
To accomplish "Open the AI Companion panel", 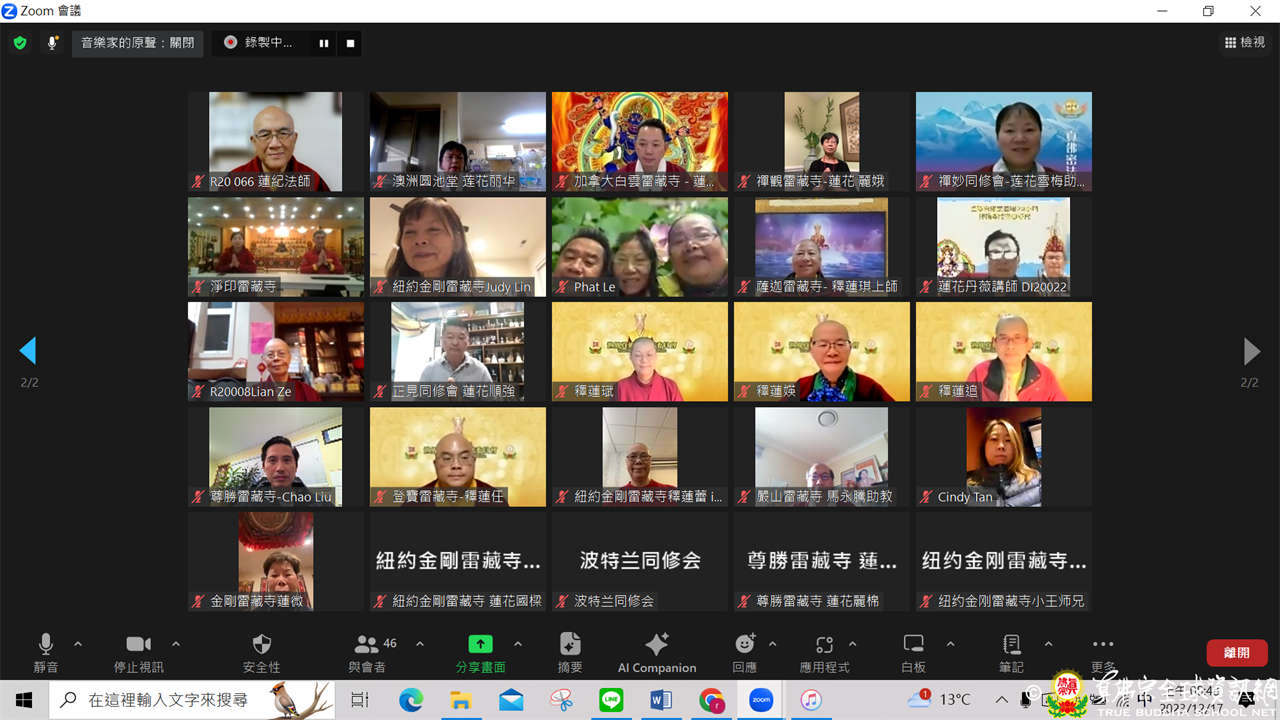I will tap(656, 651).
